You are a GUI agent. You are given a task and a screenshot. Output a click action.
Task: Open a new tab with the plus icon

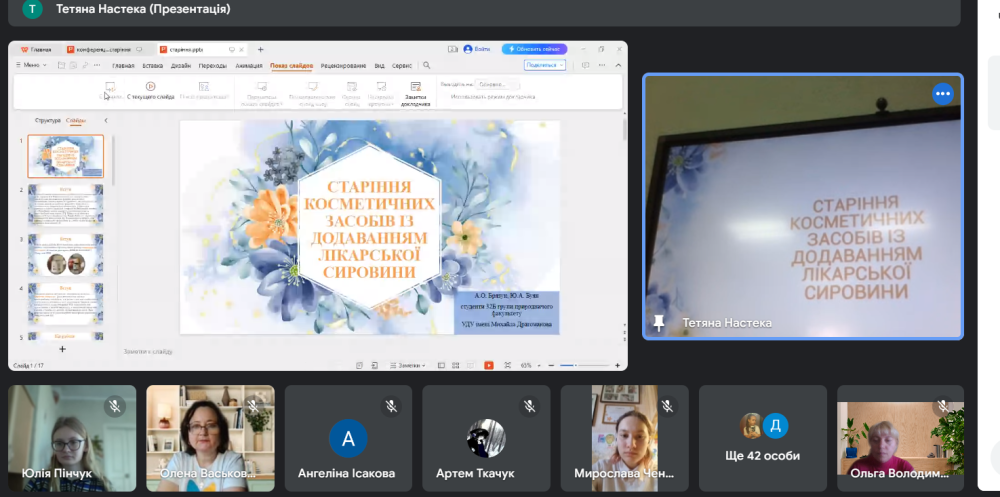pos(260,49)
